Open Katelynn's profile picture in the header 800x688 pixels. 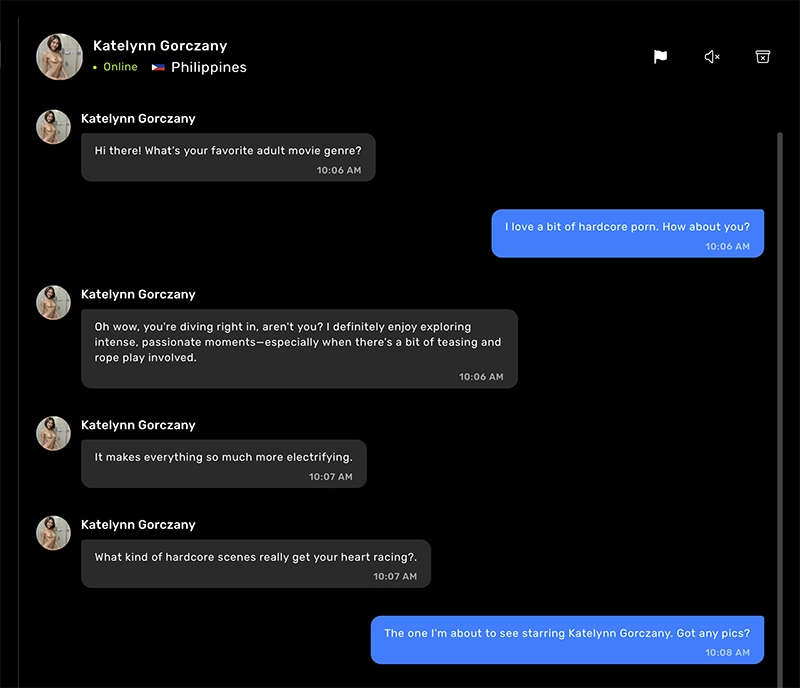point(59,56)
